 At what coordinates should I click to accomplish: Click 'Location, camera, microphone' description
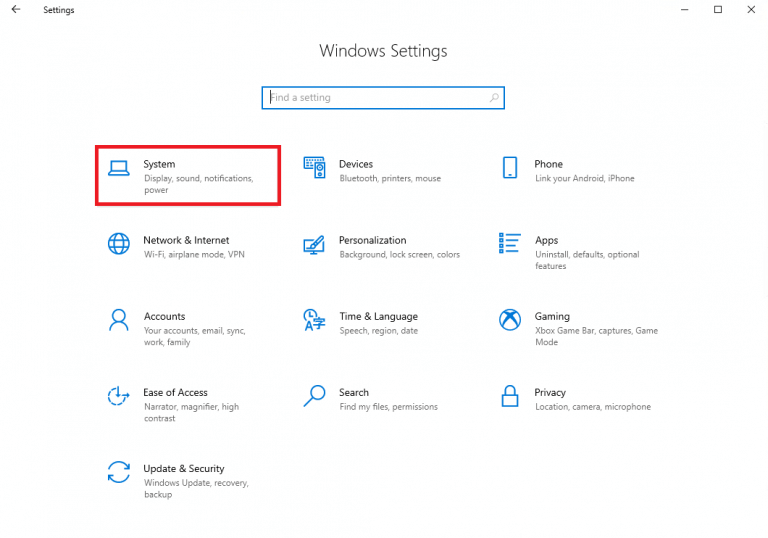(593, 407)
